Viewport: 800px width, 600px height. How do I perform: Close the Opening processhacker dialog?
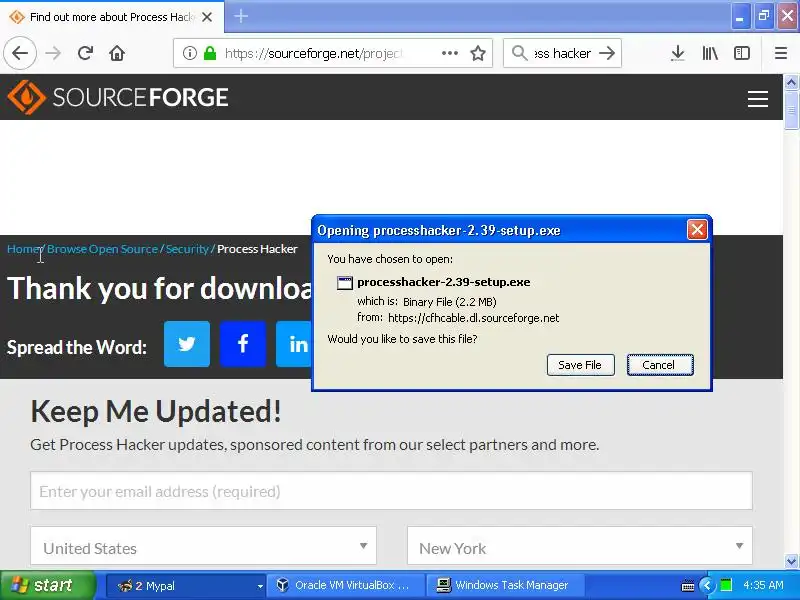[697, 230]
